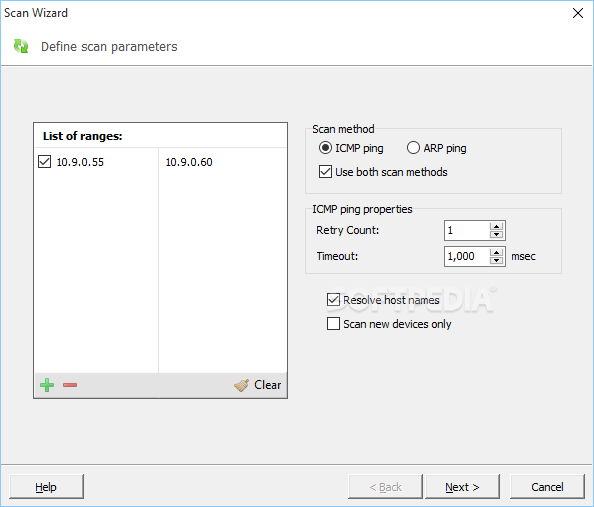Screen dimensions: 594x507
Task: Increase Retry Count with up arrow
Action: click(496, 226)
